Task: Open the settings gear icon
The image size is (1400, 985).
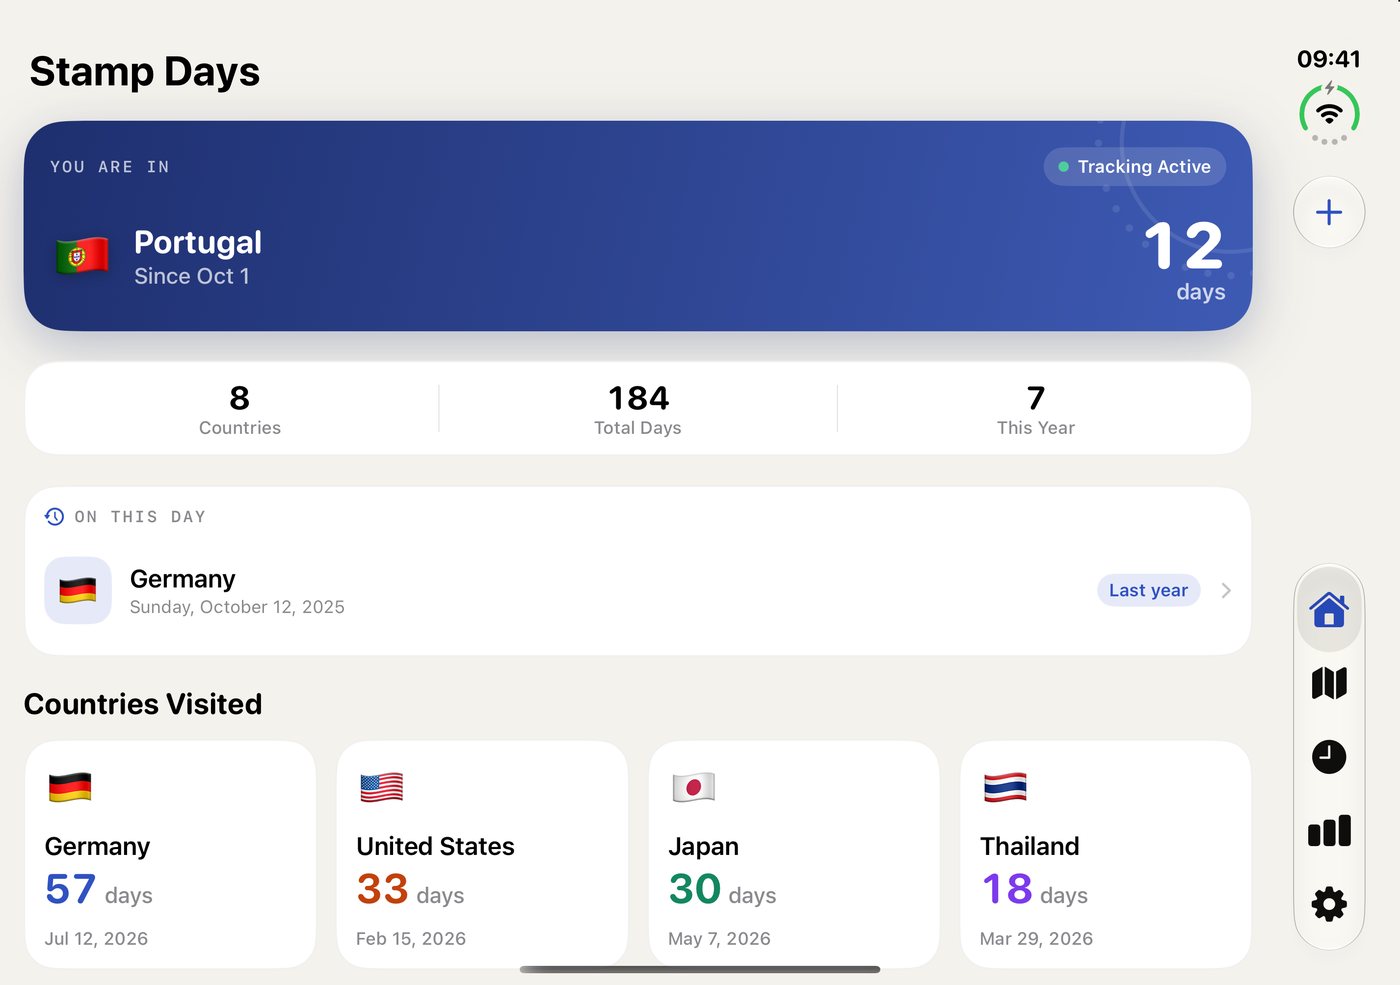Action: click(1329, 904)
